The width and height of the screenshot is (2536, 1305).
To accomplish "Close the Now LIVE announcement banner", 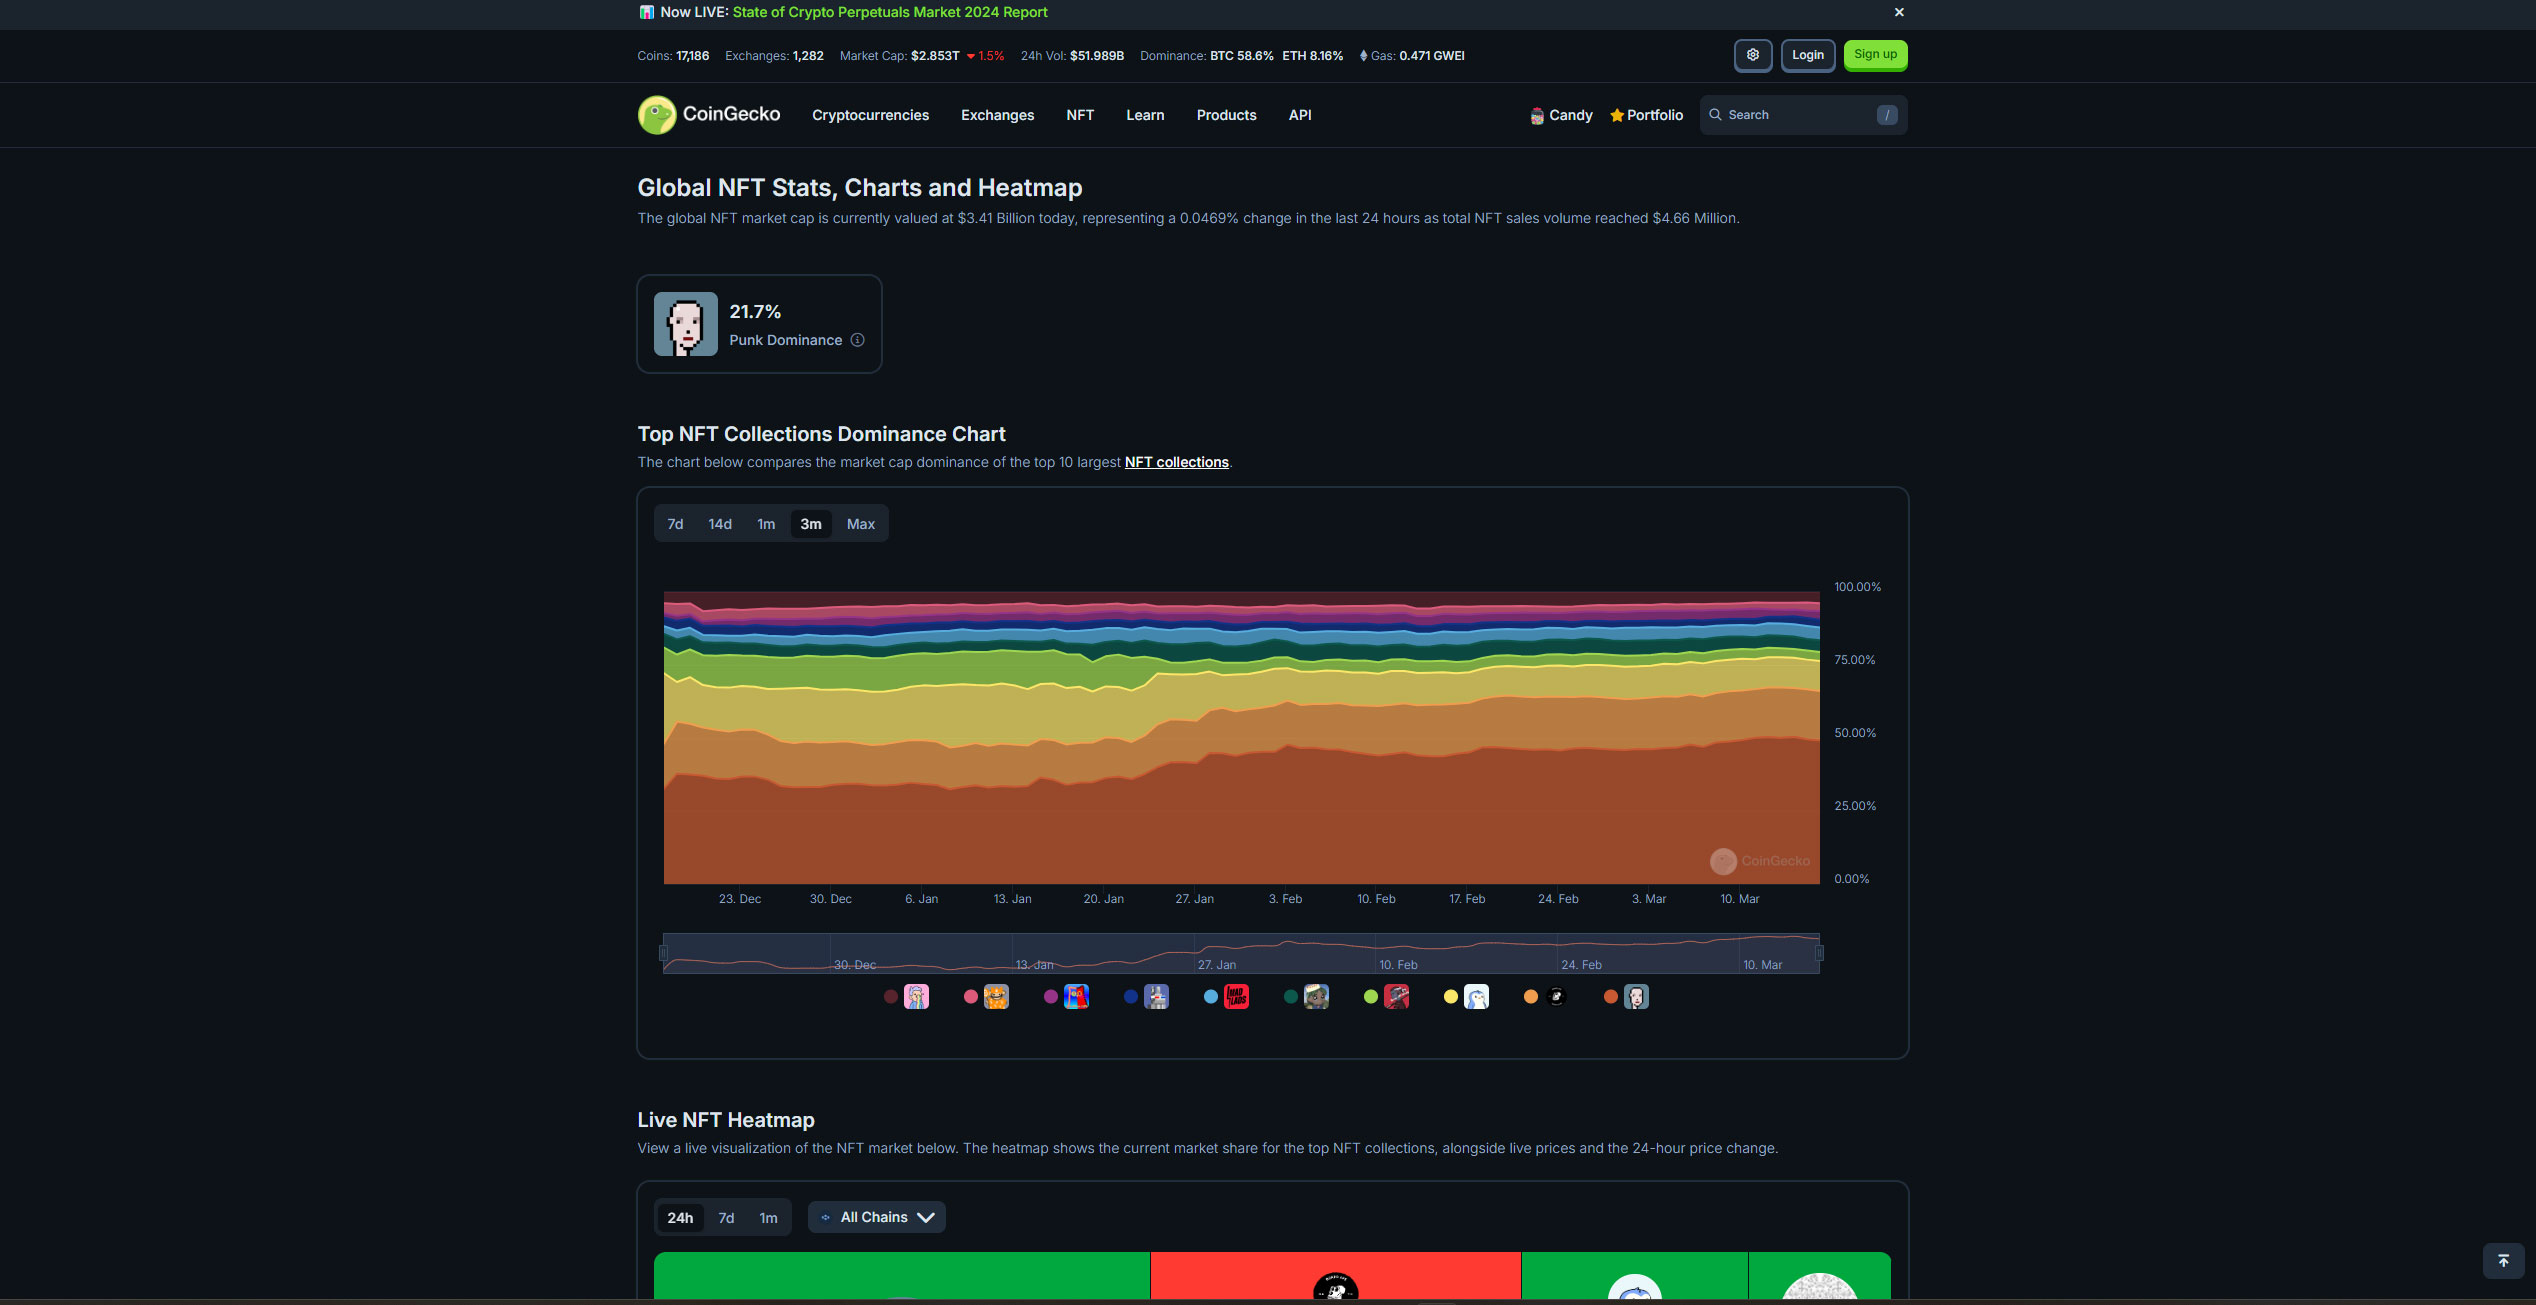I will pyautogui.click(x=1899, y=12).
